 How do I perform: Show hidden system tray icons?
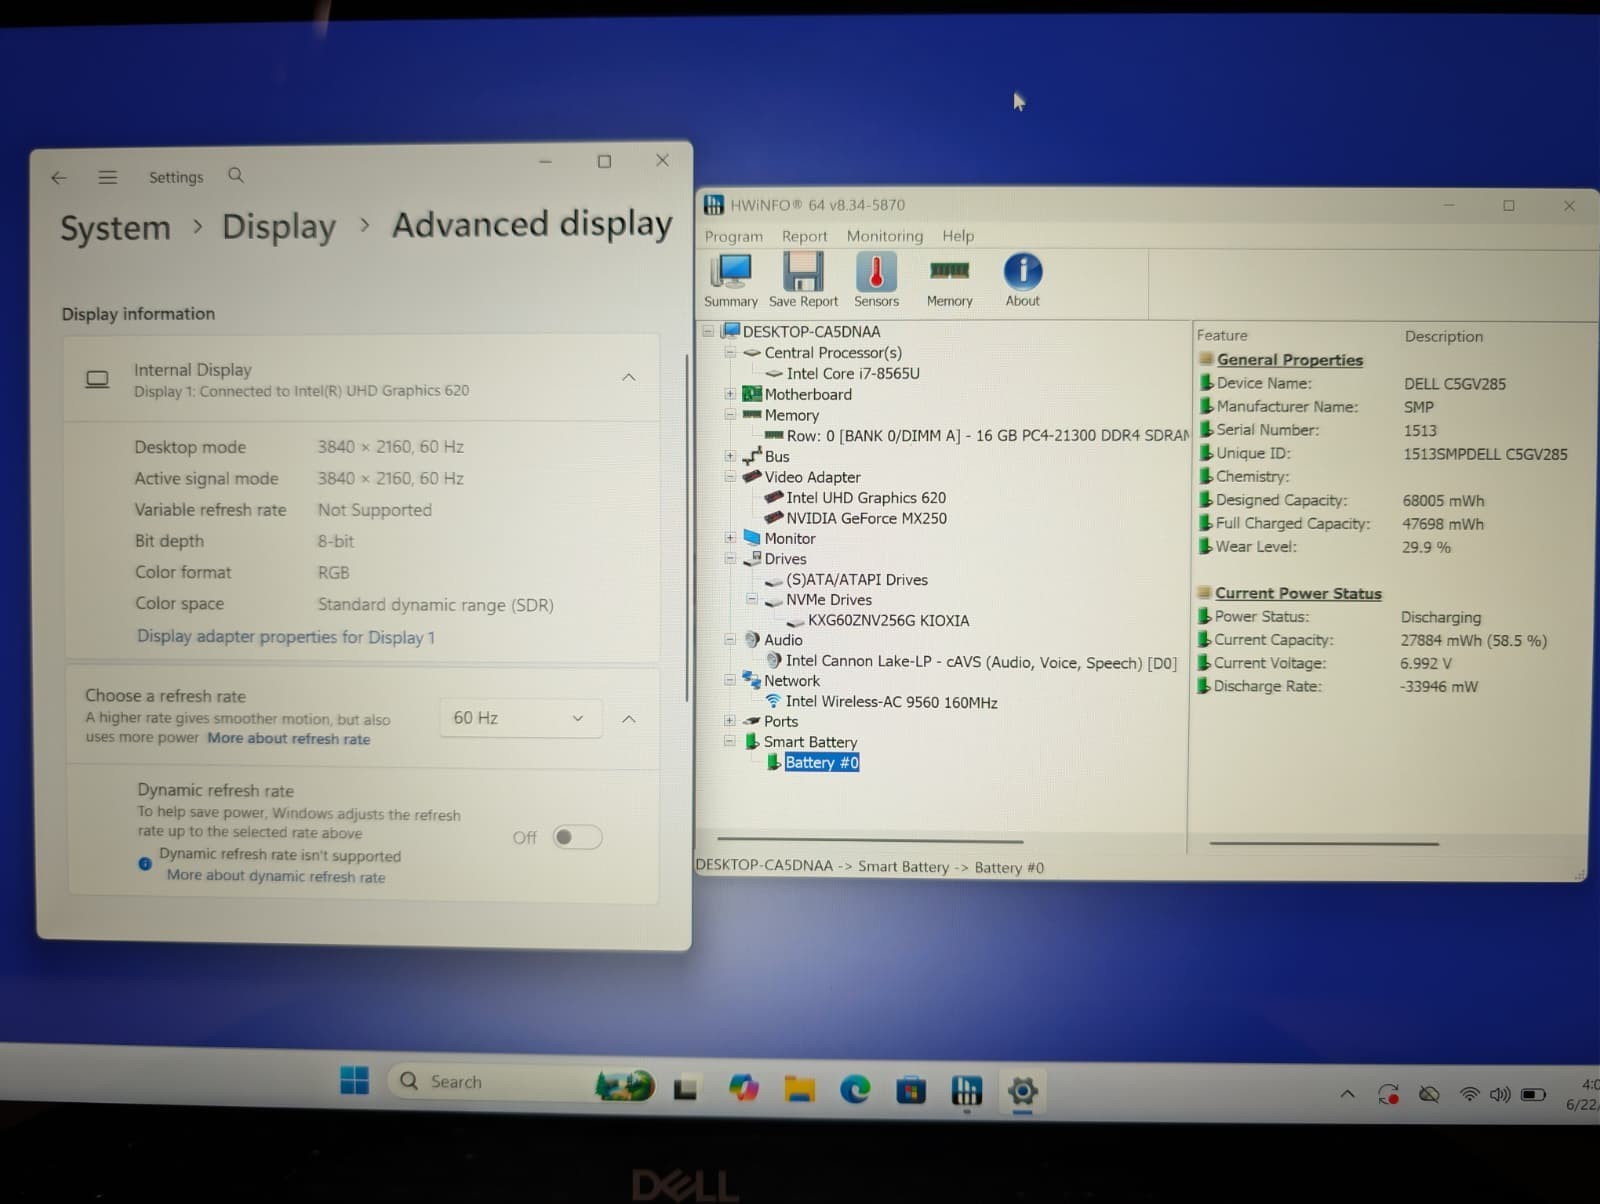pos(1347,1094)
